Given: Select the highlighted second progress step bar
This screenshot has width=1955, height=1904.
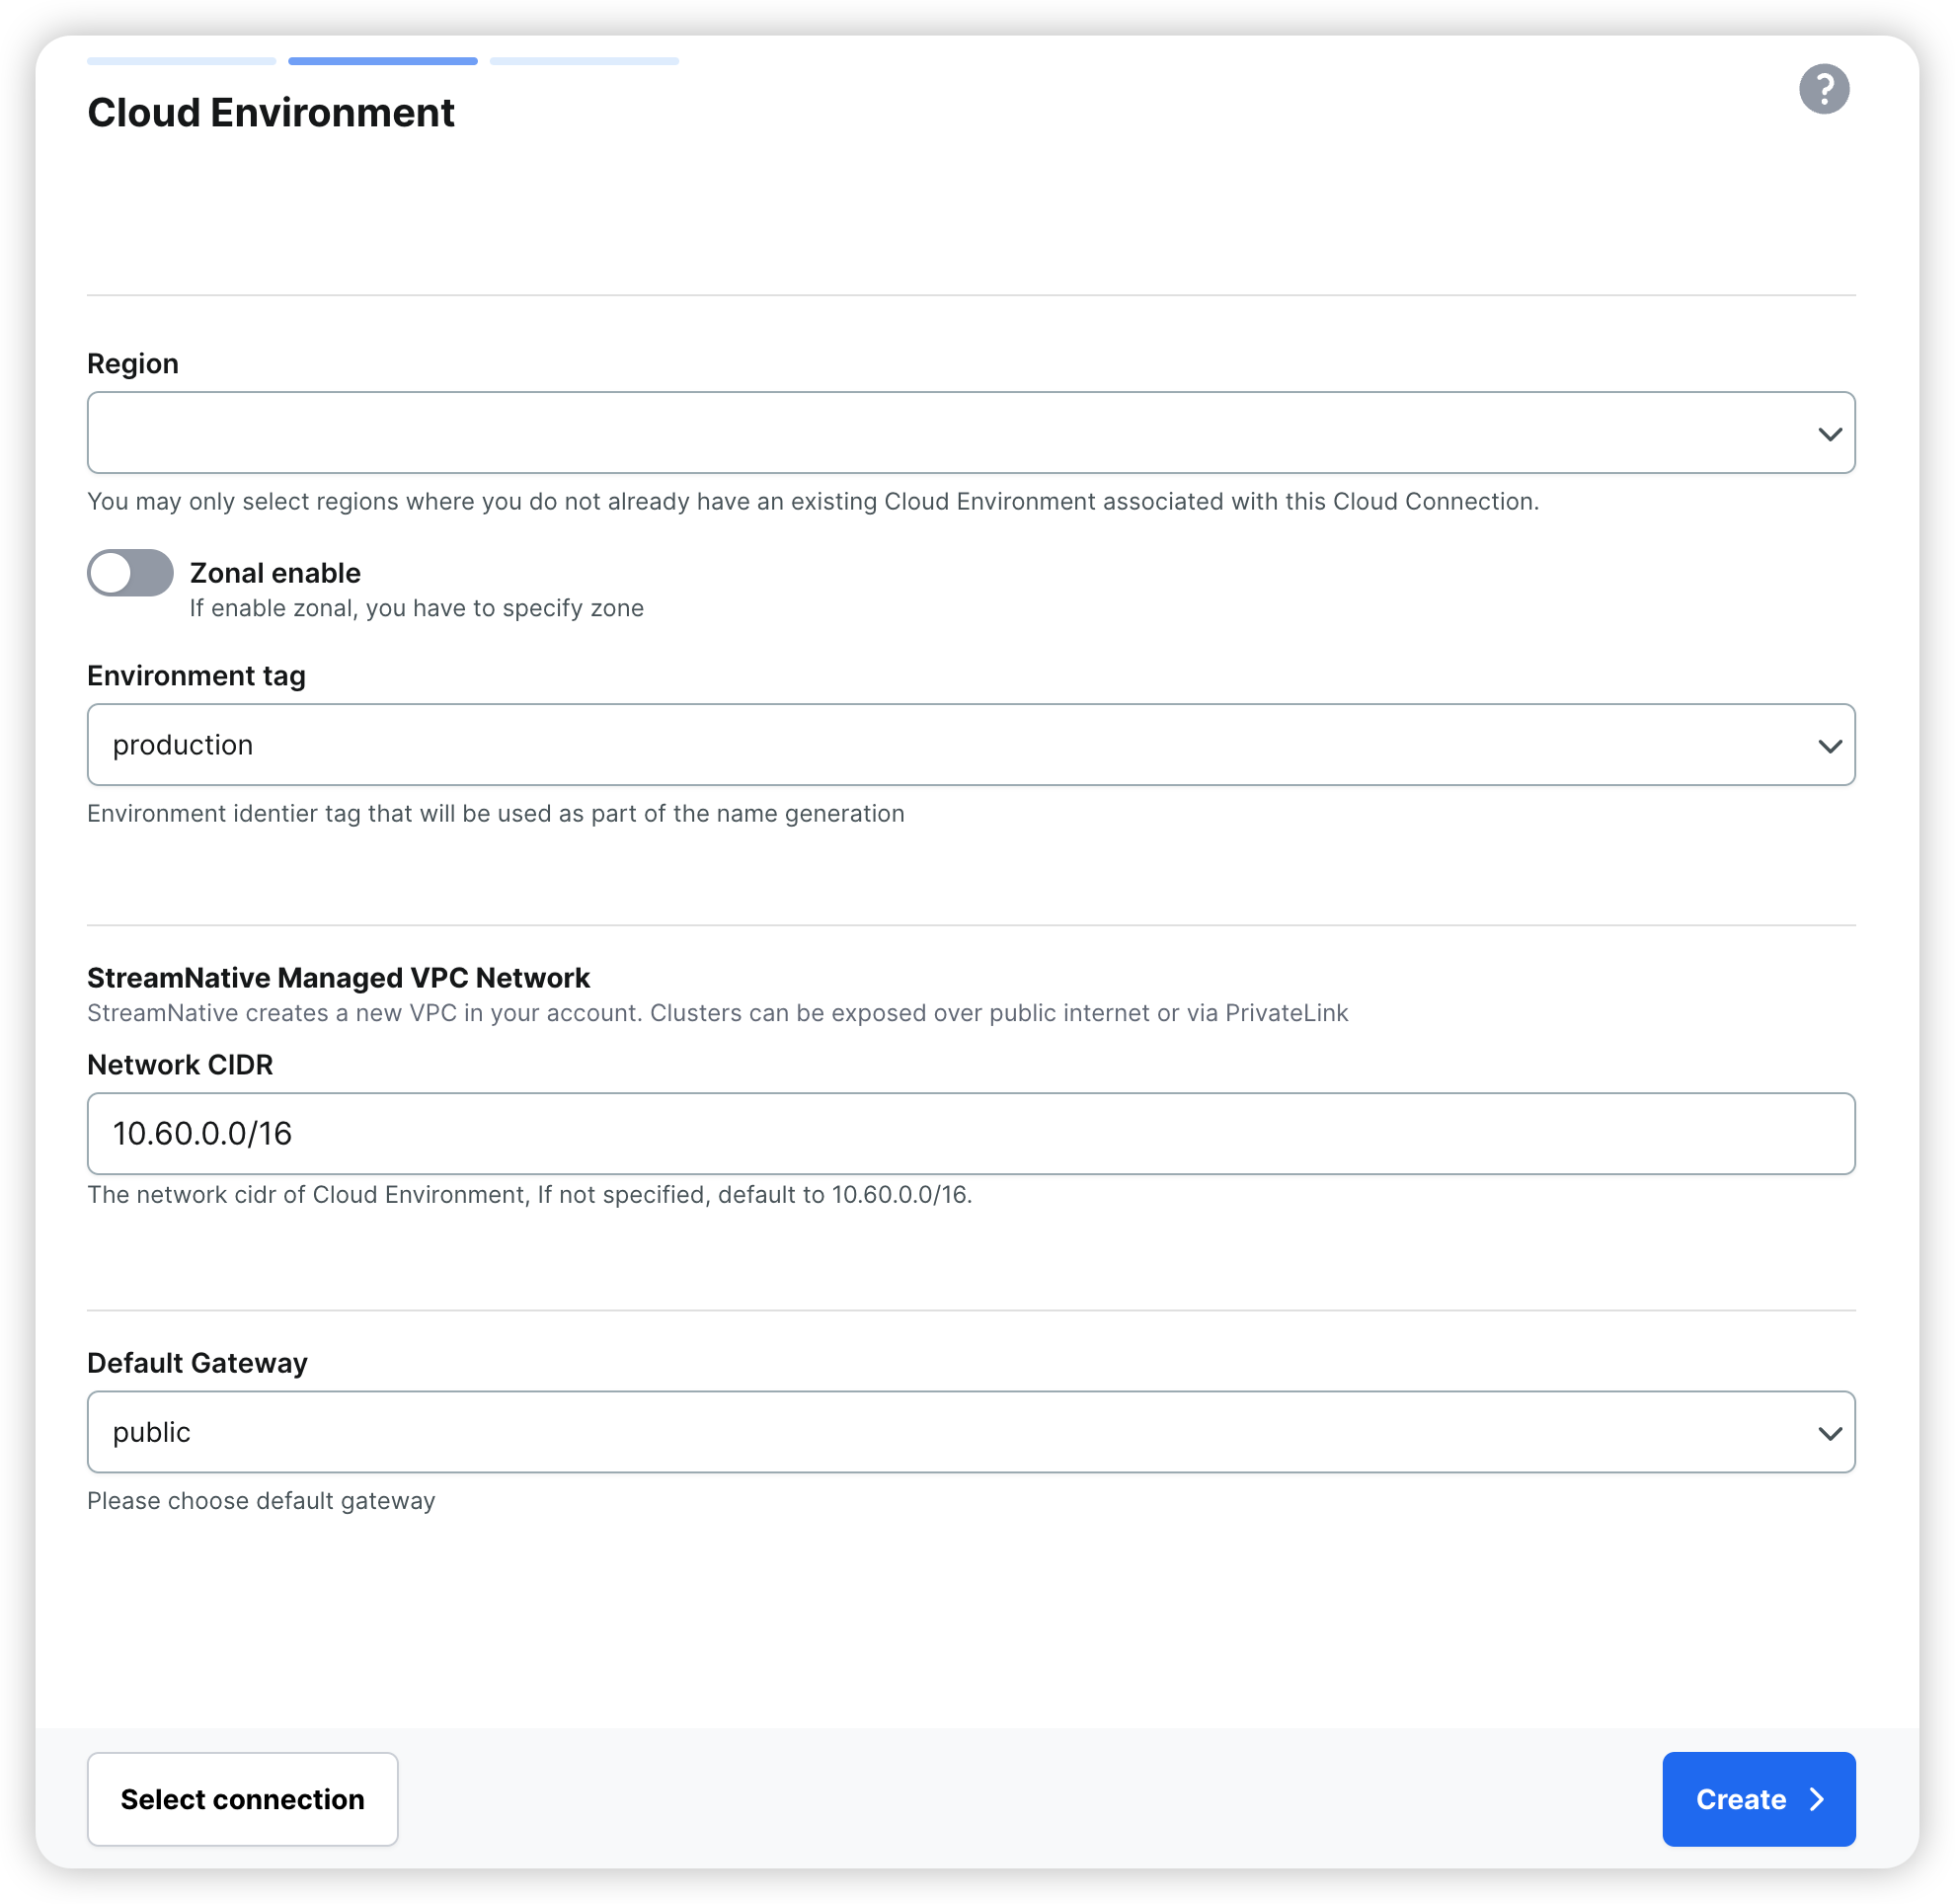Looking at the screenshot, I should (383, 61).
